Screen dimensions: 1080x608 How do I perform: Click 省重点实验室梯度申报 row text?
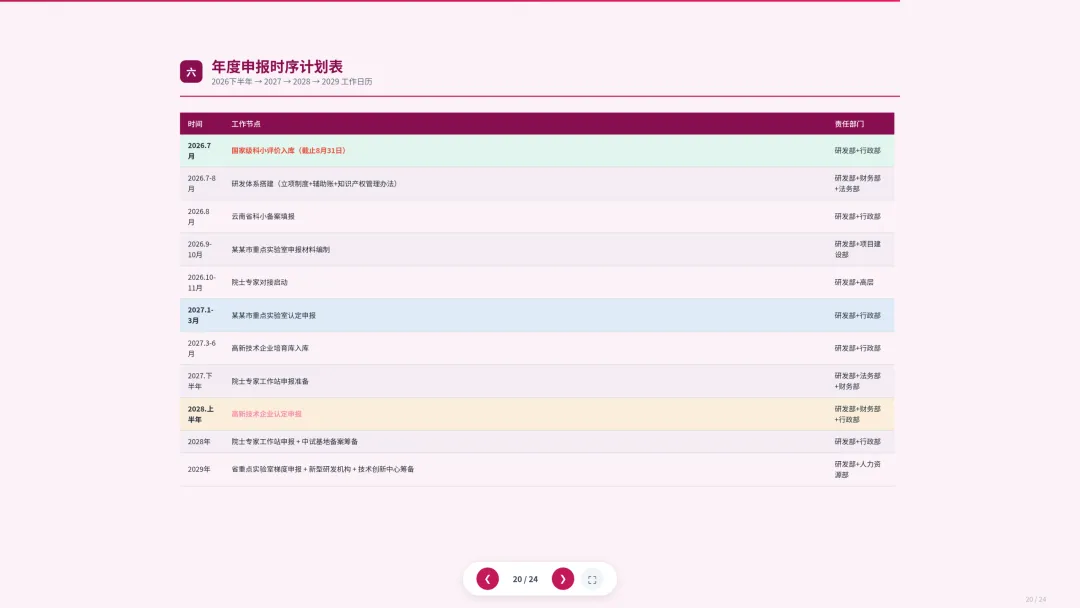pos(322,470)
